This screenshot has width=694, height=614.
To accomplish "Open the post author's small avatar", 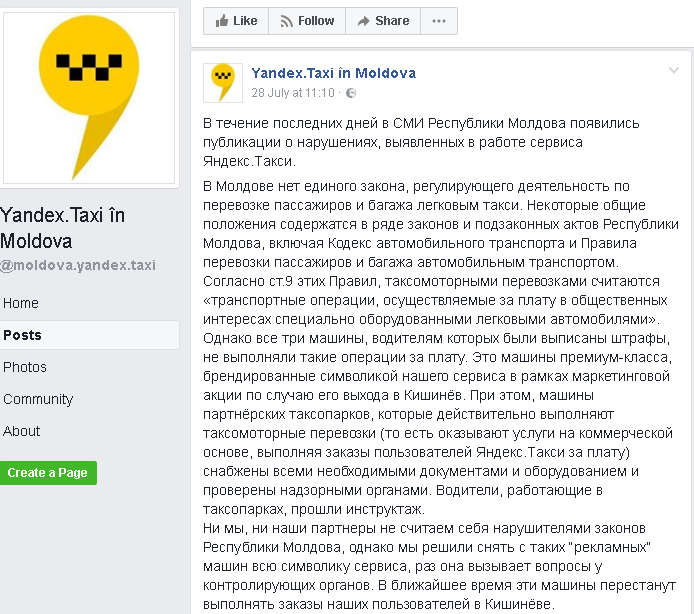I will click(x=223, y=83).
